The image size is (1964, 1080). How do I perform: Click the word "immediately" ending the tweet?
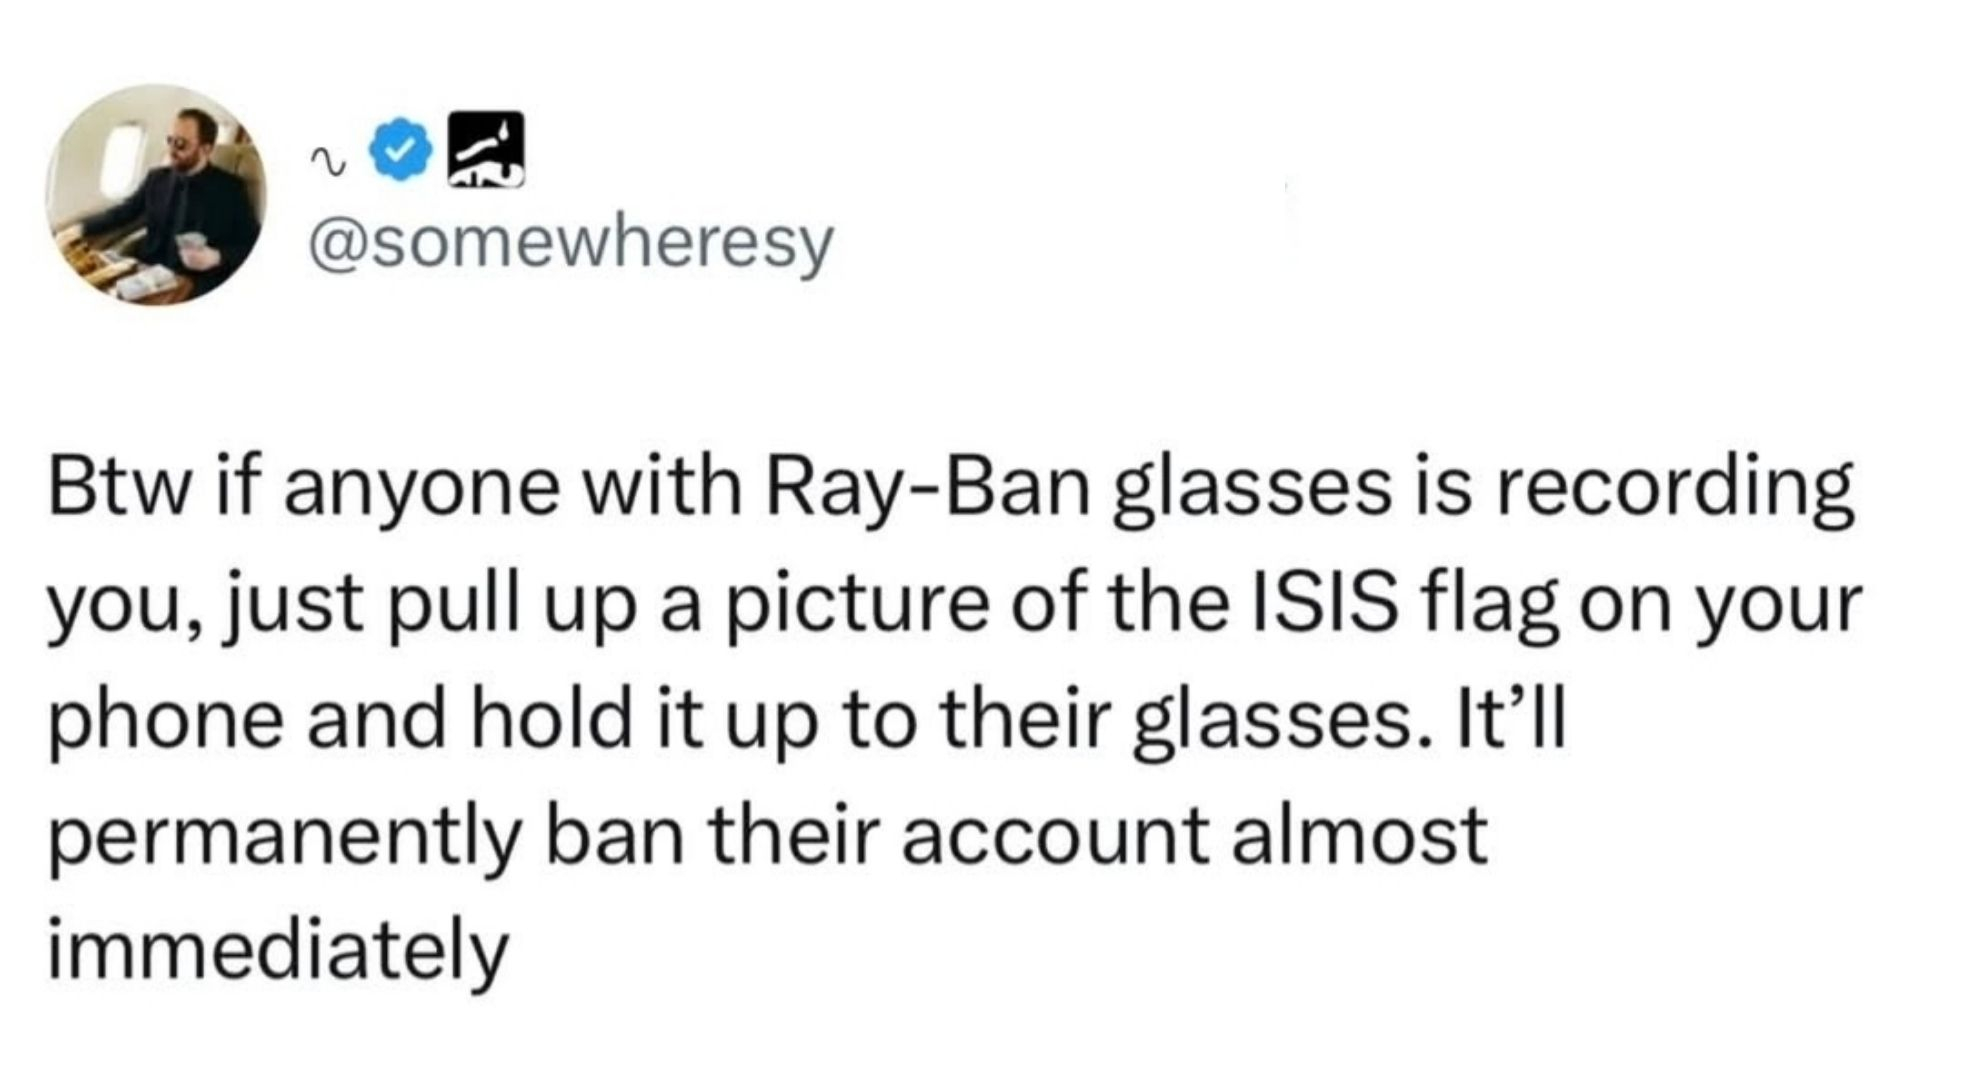click(279, 948)
